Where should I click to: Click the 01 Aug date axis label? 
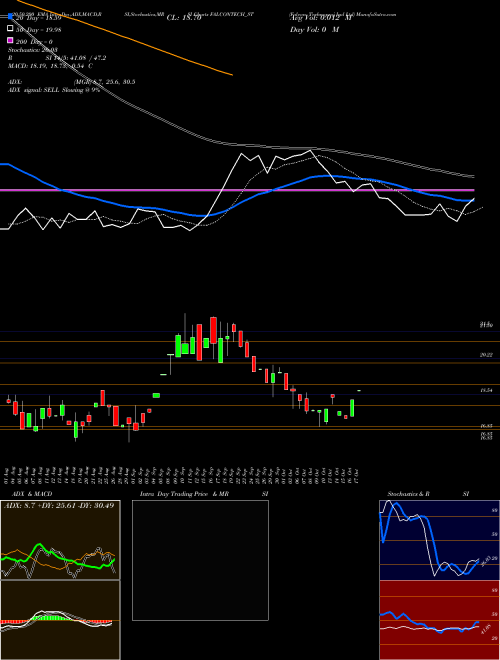pos(8,474)
